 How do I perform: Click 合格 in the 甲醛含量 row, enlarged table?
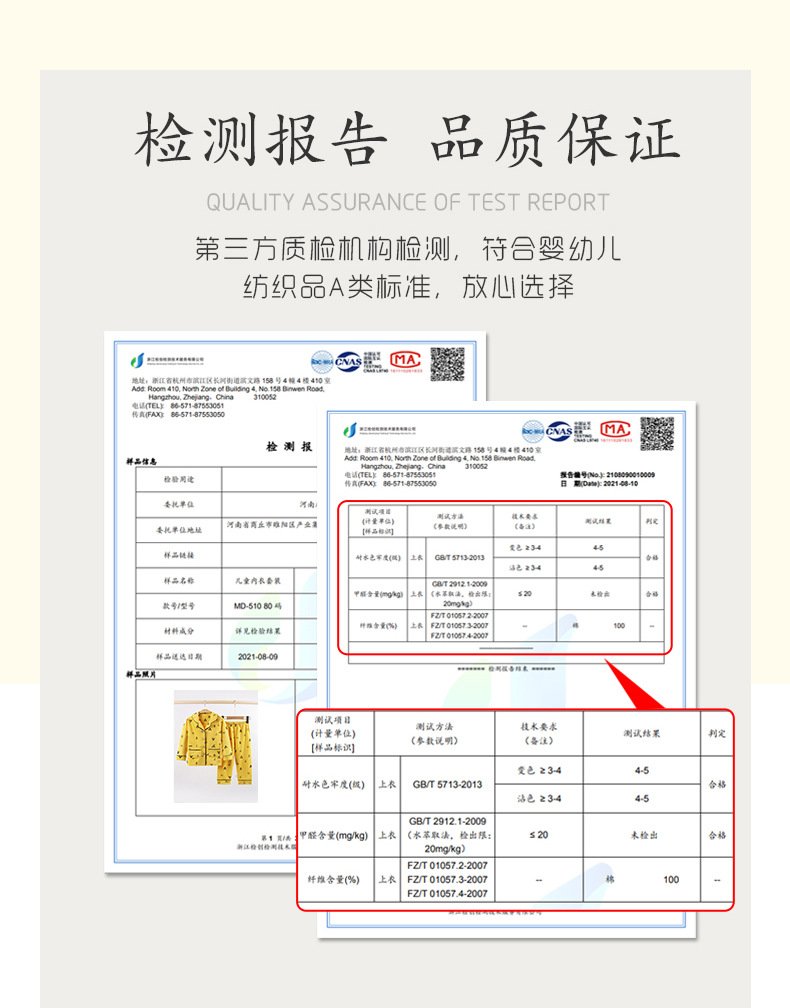point(717,835)
